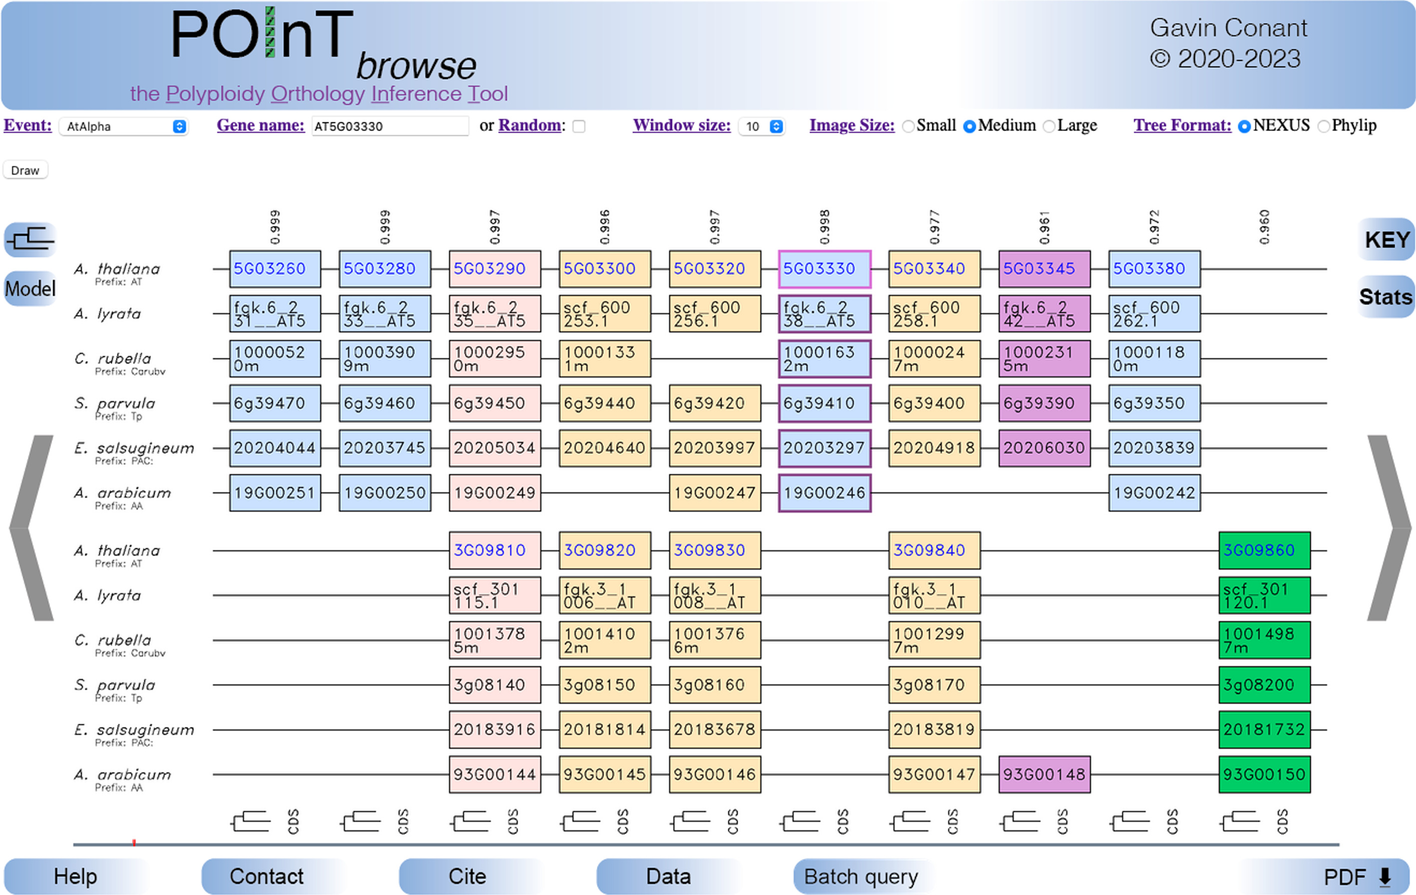Open tree icon under the 5G03345 column
Image resolution: width=1416 pixels, height=895 pixels.
[x=1020, y=821]
